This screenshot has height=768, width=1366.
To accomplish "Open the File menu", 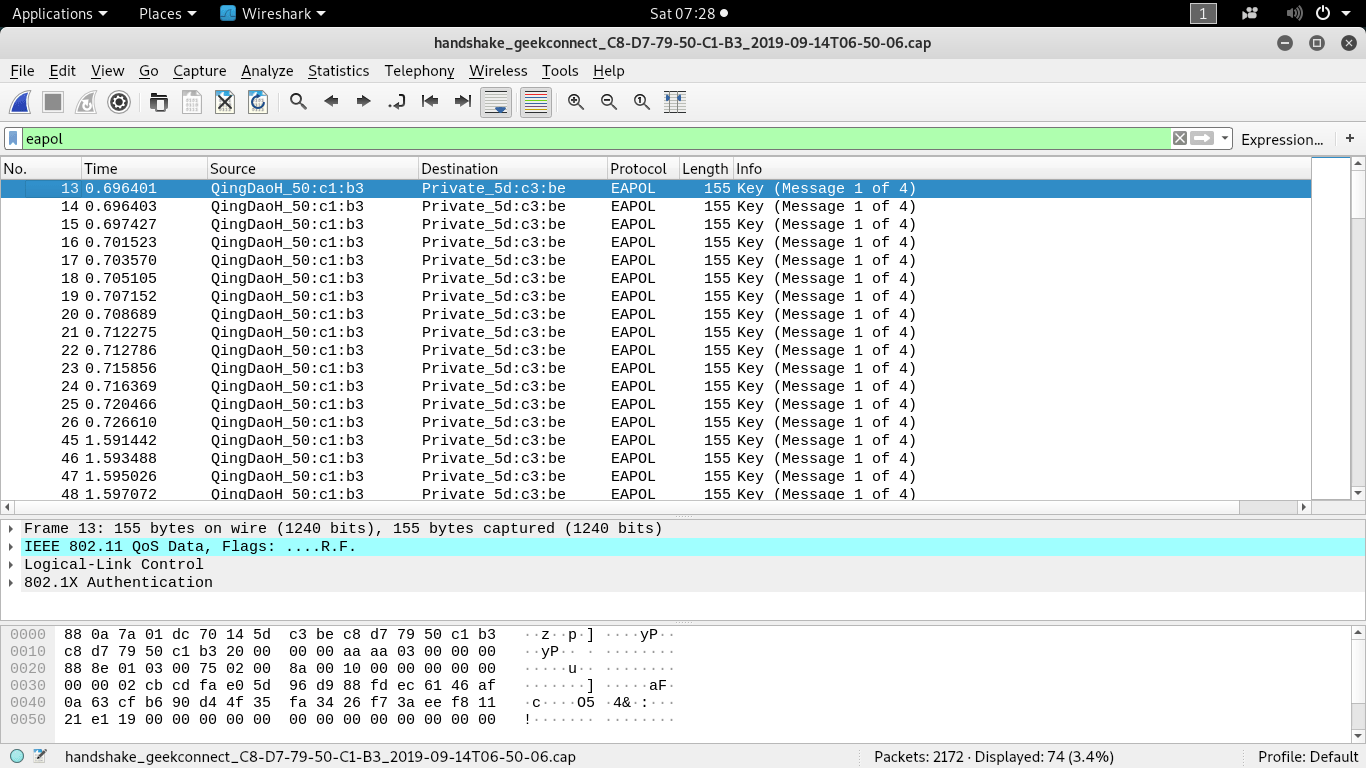I will coord(22,71).
